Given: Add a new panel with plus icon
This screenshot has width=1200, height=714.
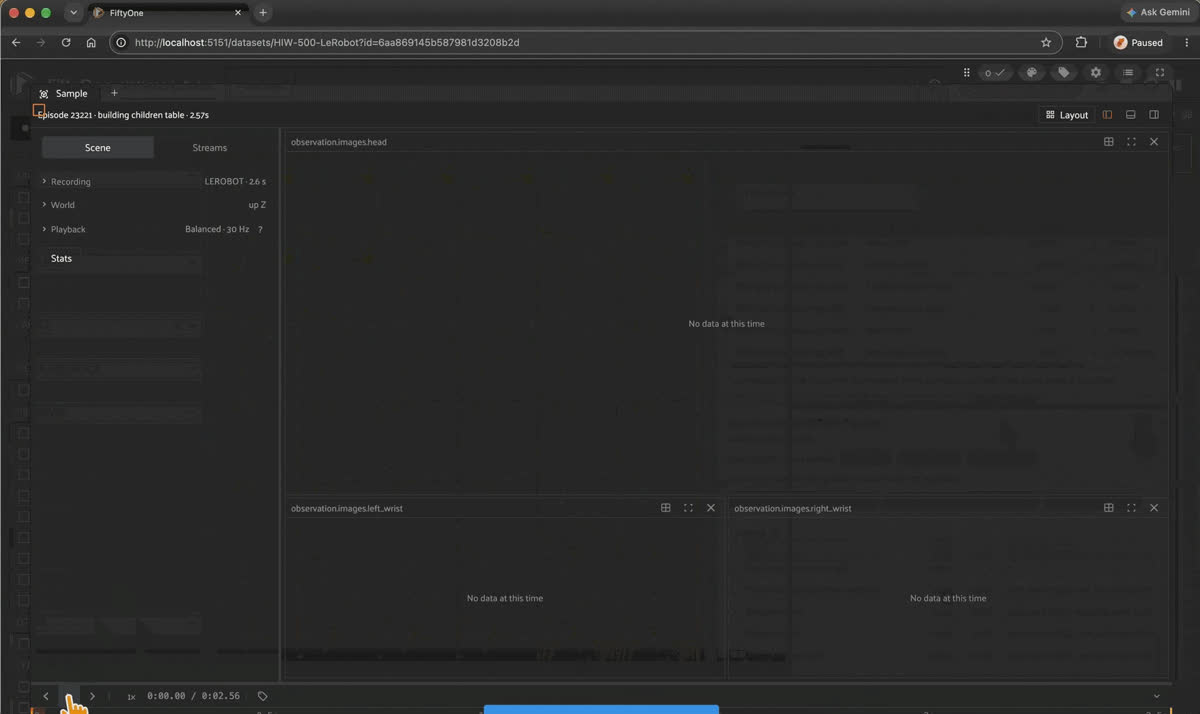Looking at the screenshot, I should tap(114, 93).
